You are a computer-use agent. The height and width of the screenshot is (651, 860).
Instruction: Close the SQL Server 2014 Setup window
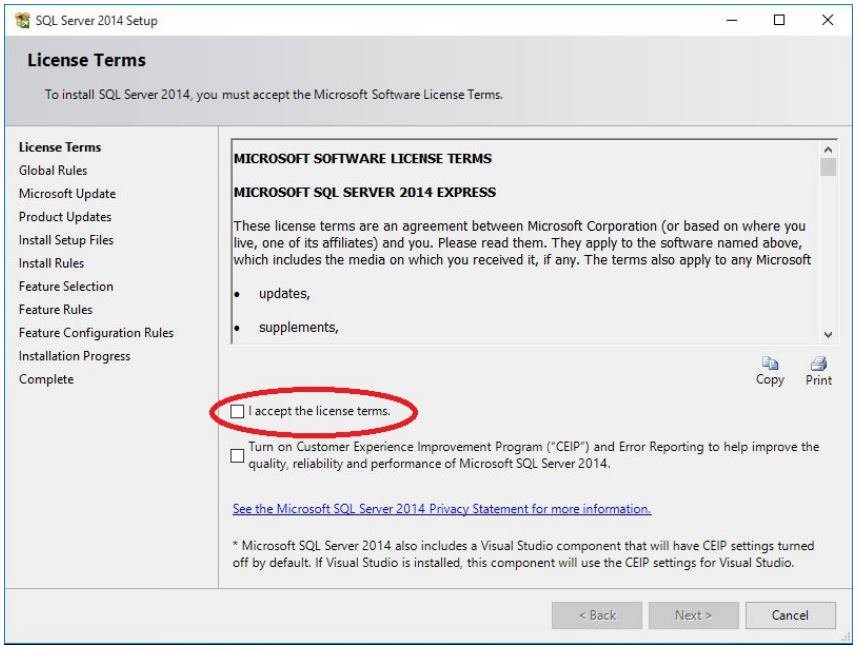point(827,20)
